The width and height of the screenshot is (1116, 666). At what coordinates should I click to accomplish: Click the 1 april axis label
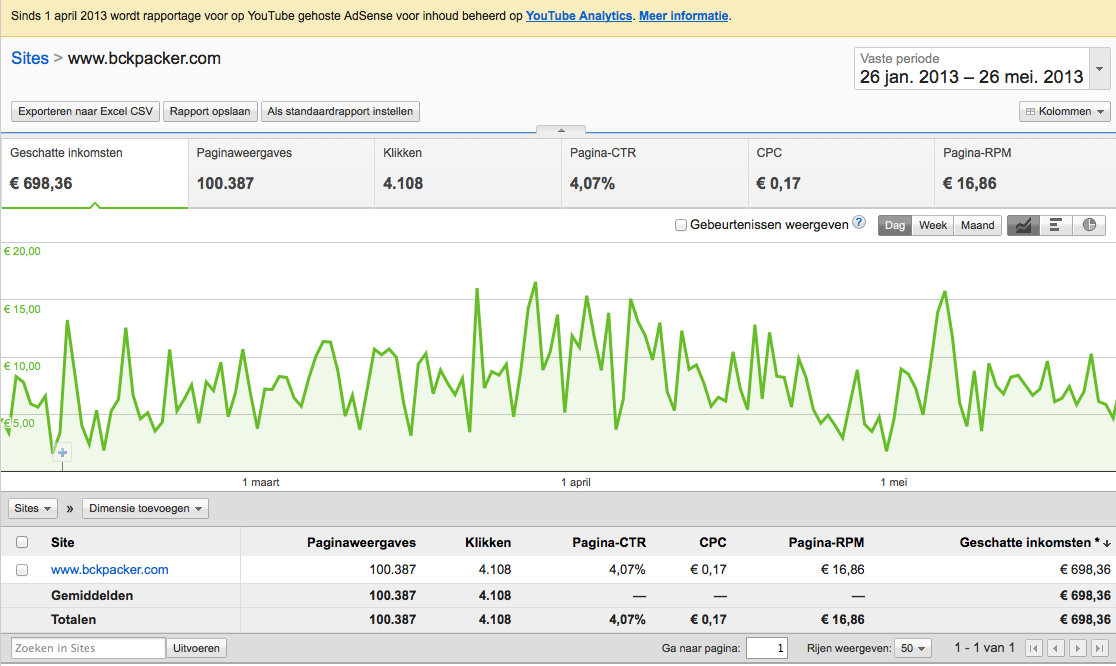[576, 482]
